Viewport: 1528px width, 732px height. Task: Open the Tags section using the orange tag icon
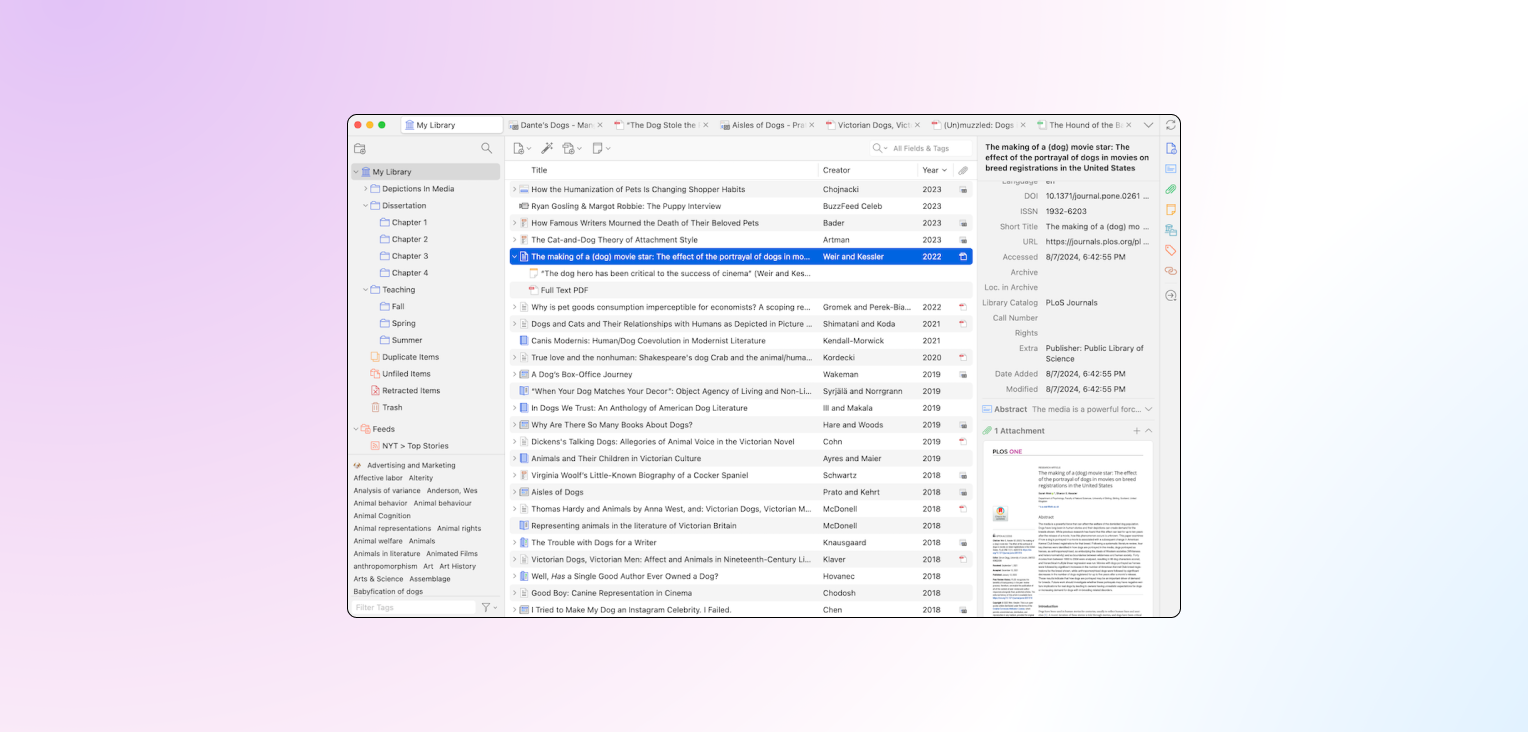click(1171, 250)
